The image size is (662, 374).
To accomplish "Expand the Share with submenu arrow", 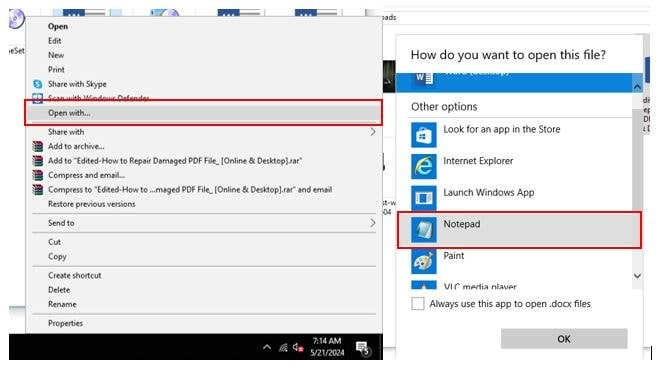I will point(372,132).
